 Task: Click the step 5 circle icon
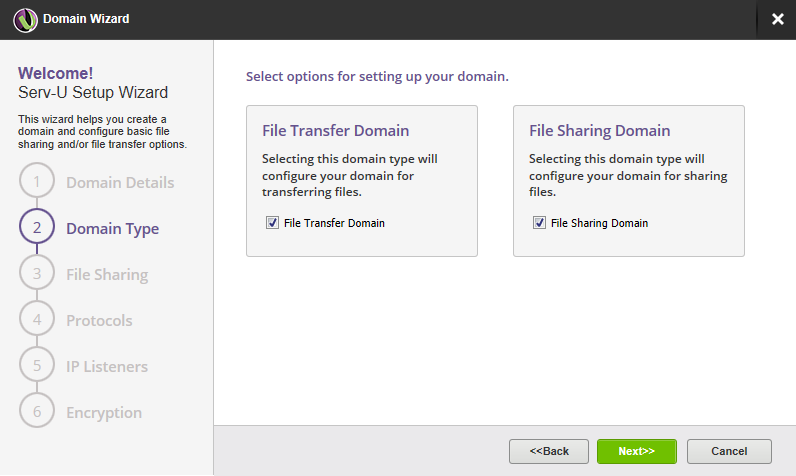pyautogui.click(x=36, y=366)
